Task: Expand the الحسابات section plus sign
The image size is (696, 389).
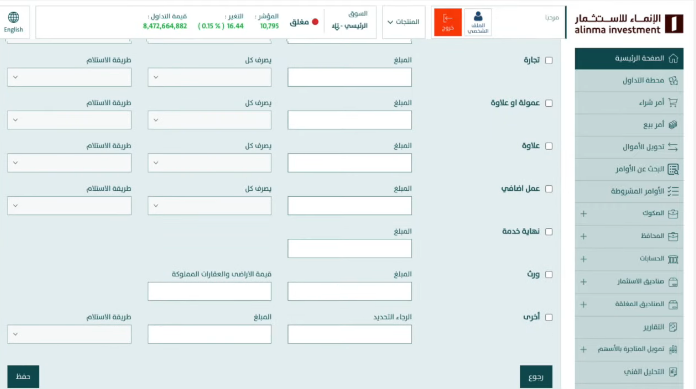Action: 584,259
